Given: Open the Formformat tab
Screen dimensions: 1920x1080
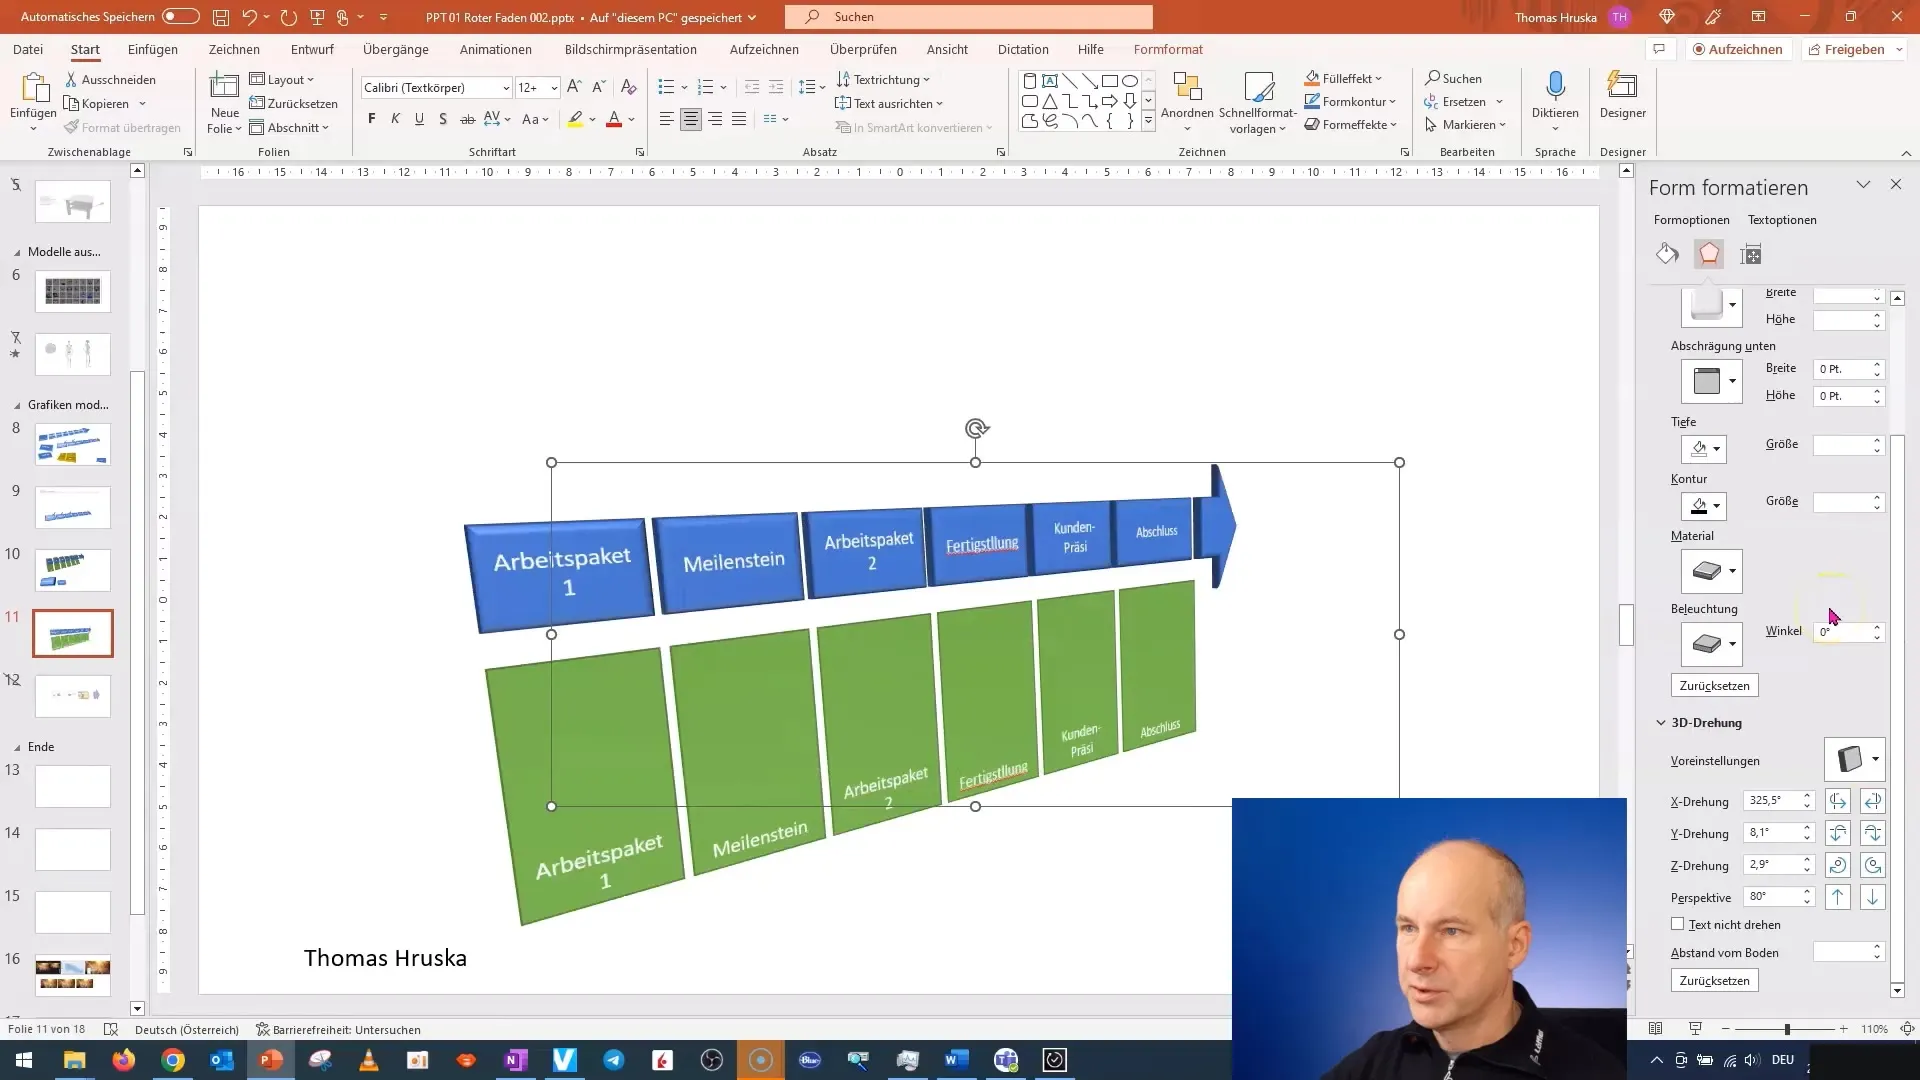Looking at the screenshot, I should [x=1168, y=49].
